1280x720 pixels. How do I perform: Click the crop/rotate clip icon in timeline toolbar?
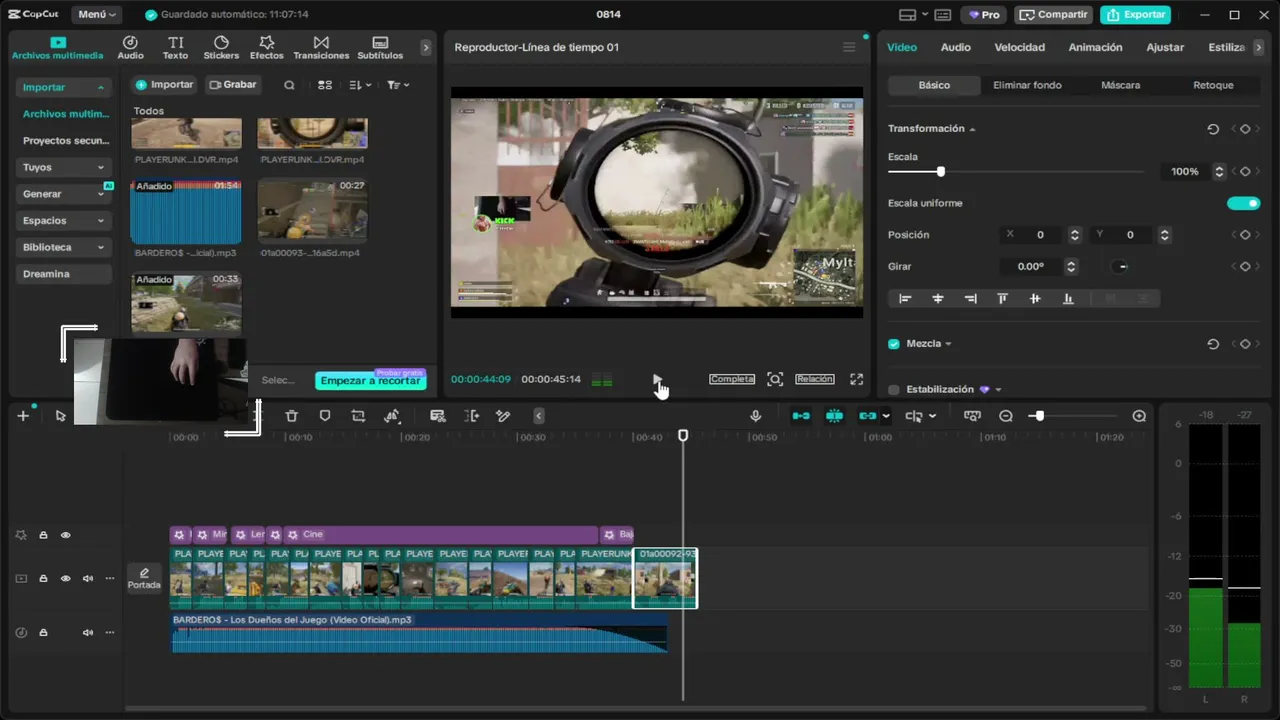pyautogui.click(x=358, y=416)
